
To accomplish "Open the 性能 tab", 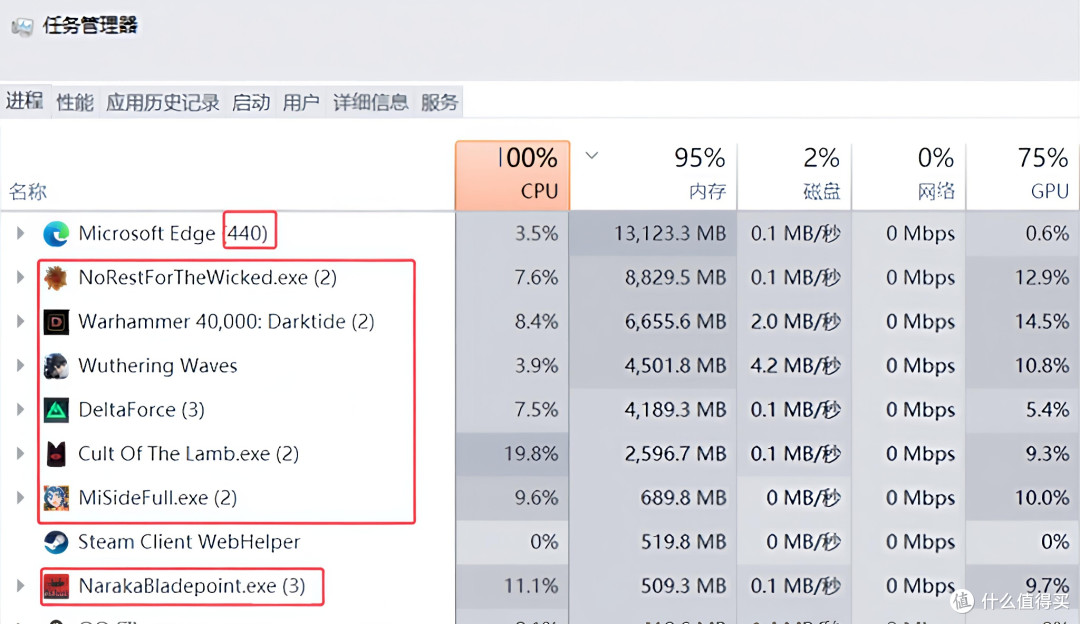I will (75, 103).
